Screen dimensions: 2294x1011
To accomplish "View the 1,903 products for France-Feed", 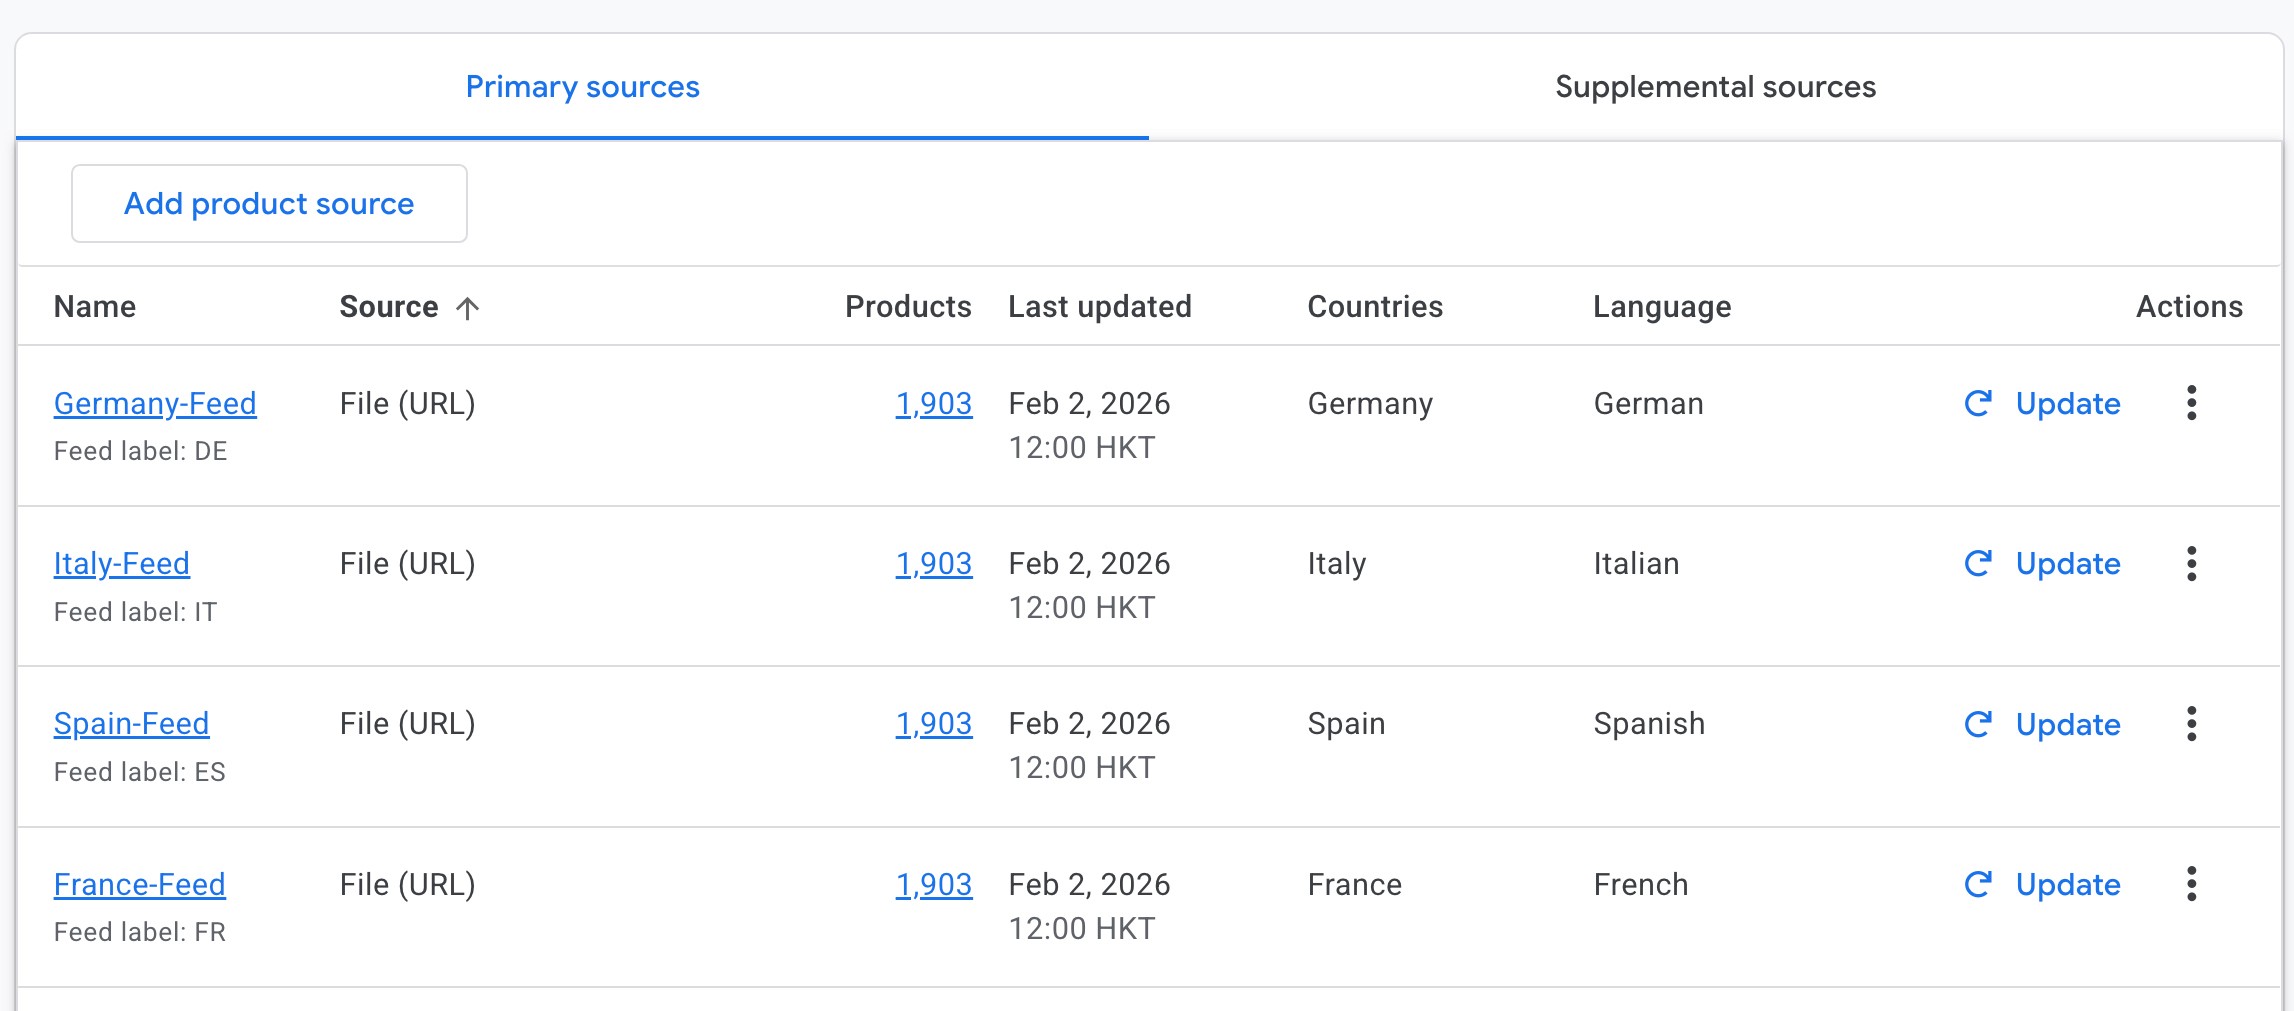I will tap(933, 885).
